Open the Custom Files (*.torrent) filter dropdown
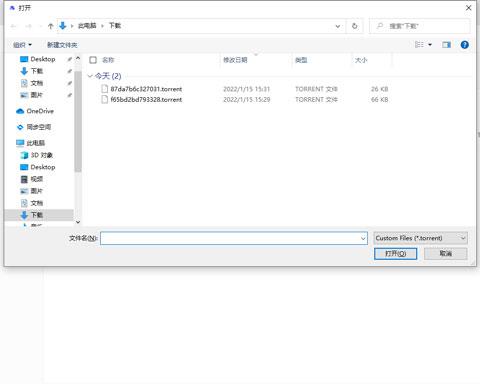 click(x=421, y=238)
